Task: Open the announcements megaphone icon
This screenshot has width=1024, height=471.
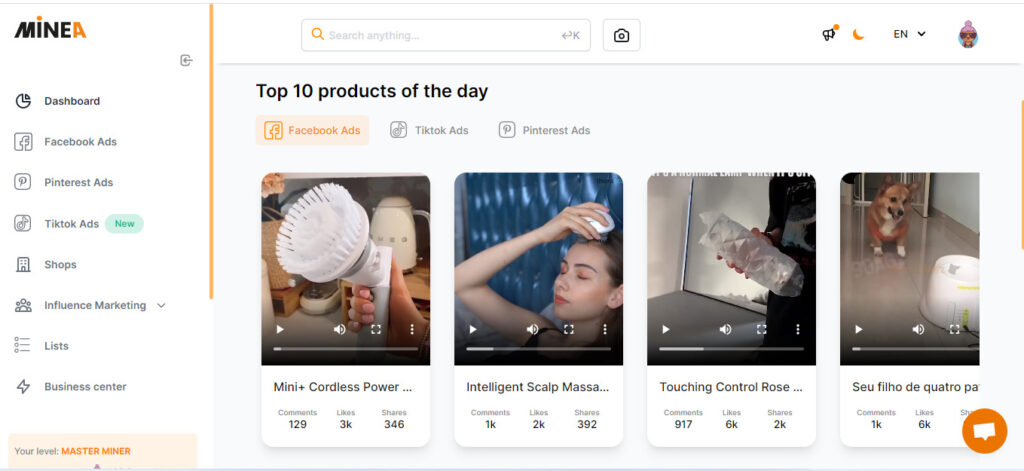Action: [828, 34]
